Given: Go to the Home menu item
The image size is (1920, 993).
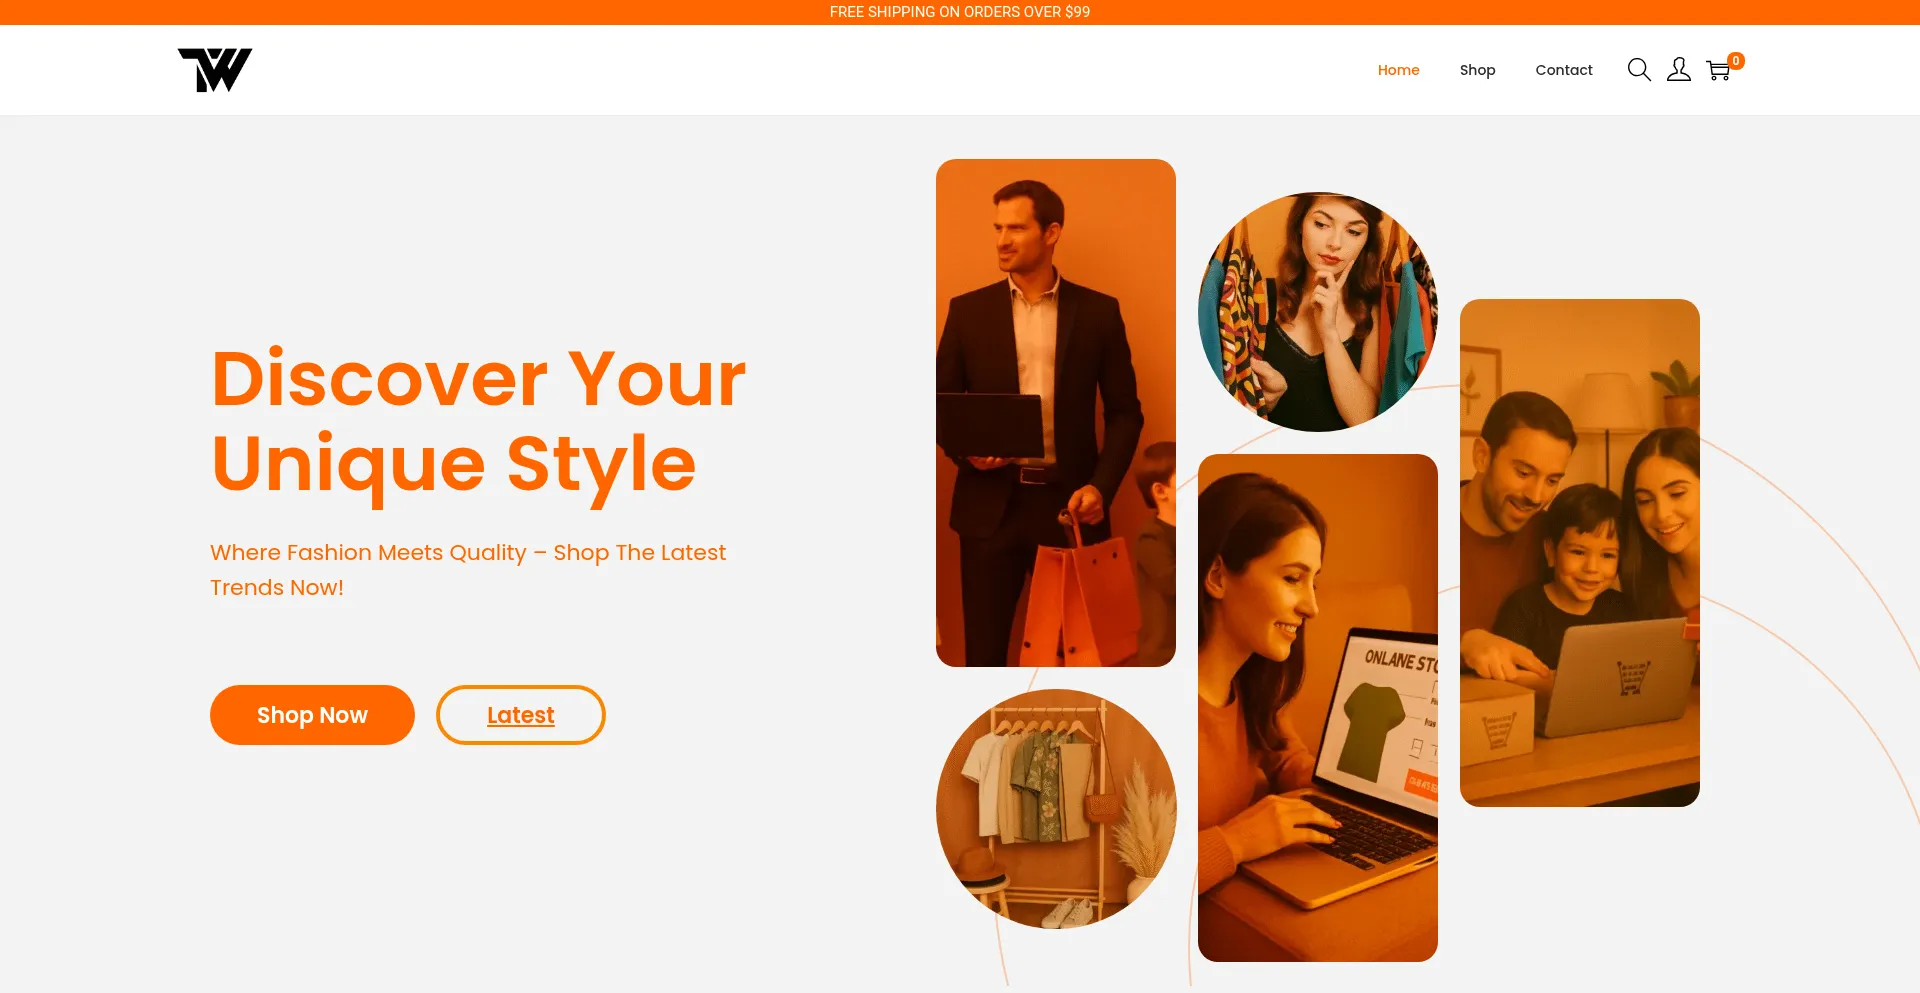Looking at the screenshot, I should click(1398, 70).
